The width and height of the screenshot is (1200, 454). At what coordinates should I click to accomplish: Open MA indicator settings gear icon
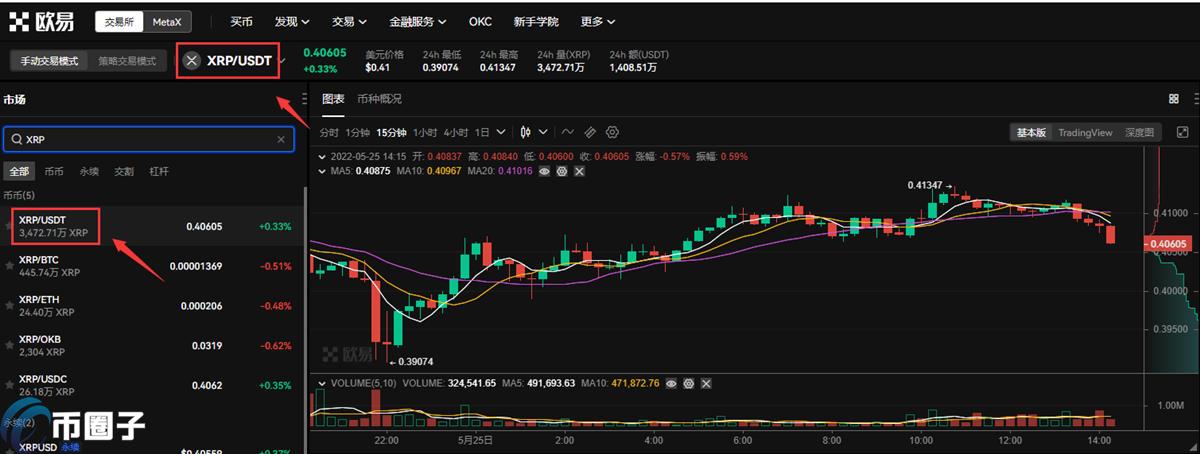coord(562,171)
